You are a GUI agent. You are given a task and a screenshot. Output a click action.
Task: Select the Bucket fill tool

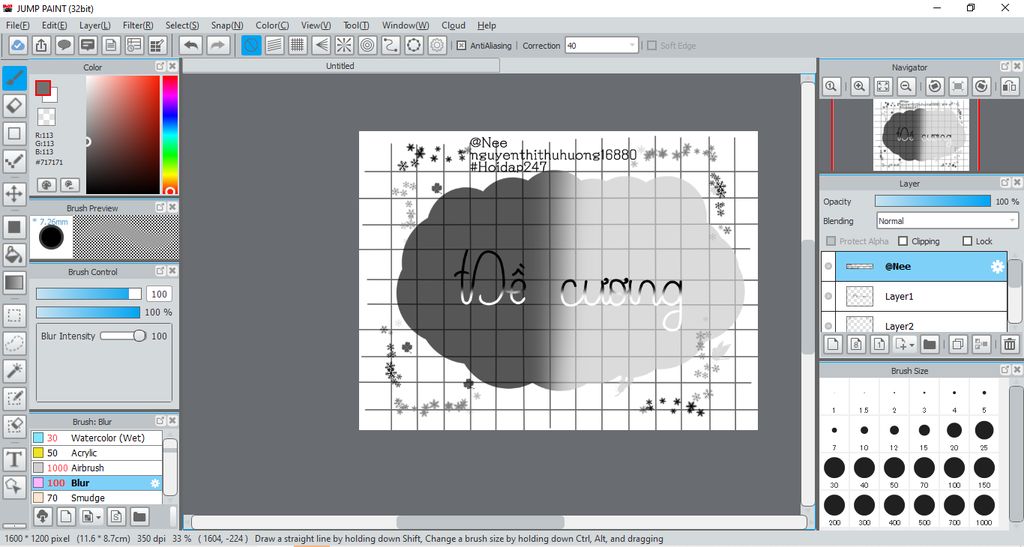(x=14, y=254)
